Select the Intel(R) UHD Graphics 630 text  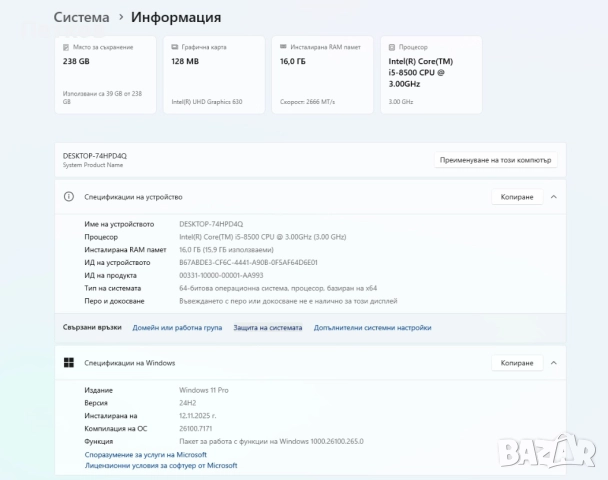tap(207, 102)
